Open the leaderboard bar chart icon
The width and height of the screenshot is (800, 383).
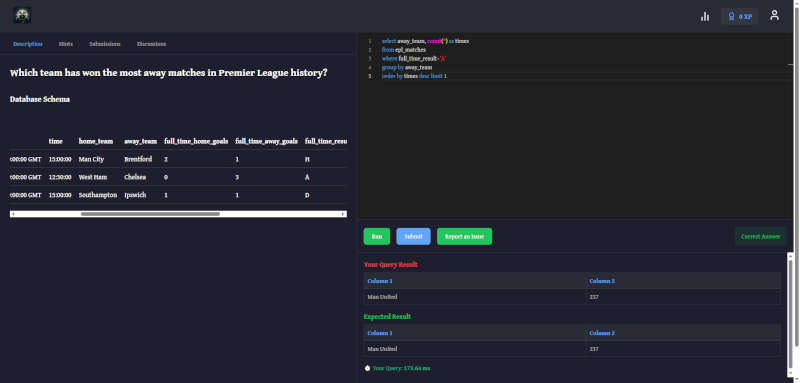tap(705, 16)
